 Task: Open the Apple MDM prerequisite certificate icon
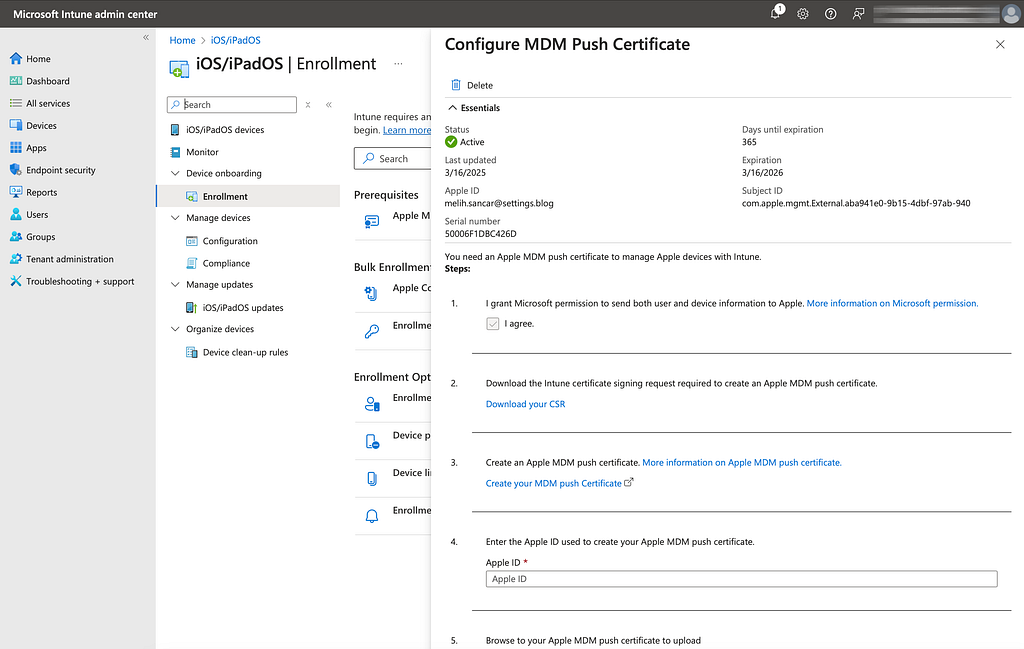[x=372, y=222]
